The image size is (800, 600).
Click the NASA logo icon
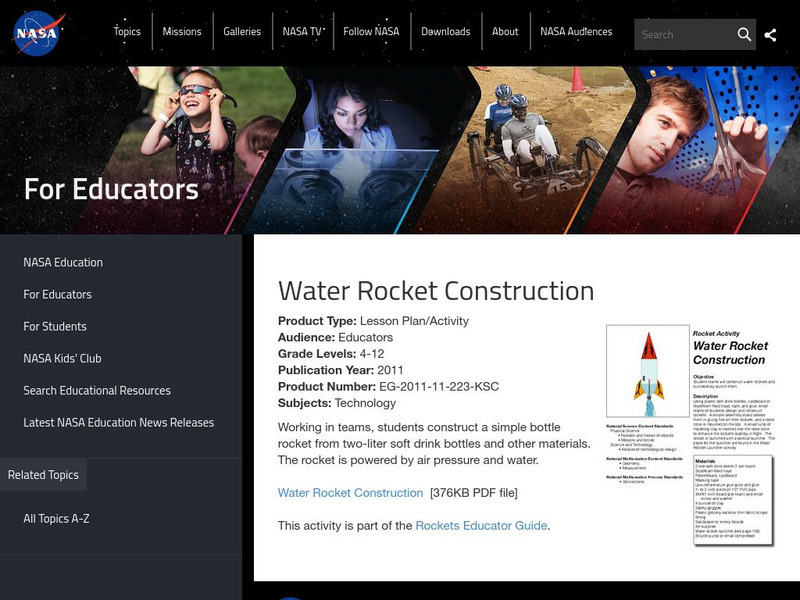tap(38, 33)
